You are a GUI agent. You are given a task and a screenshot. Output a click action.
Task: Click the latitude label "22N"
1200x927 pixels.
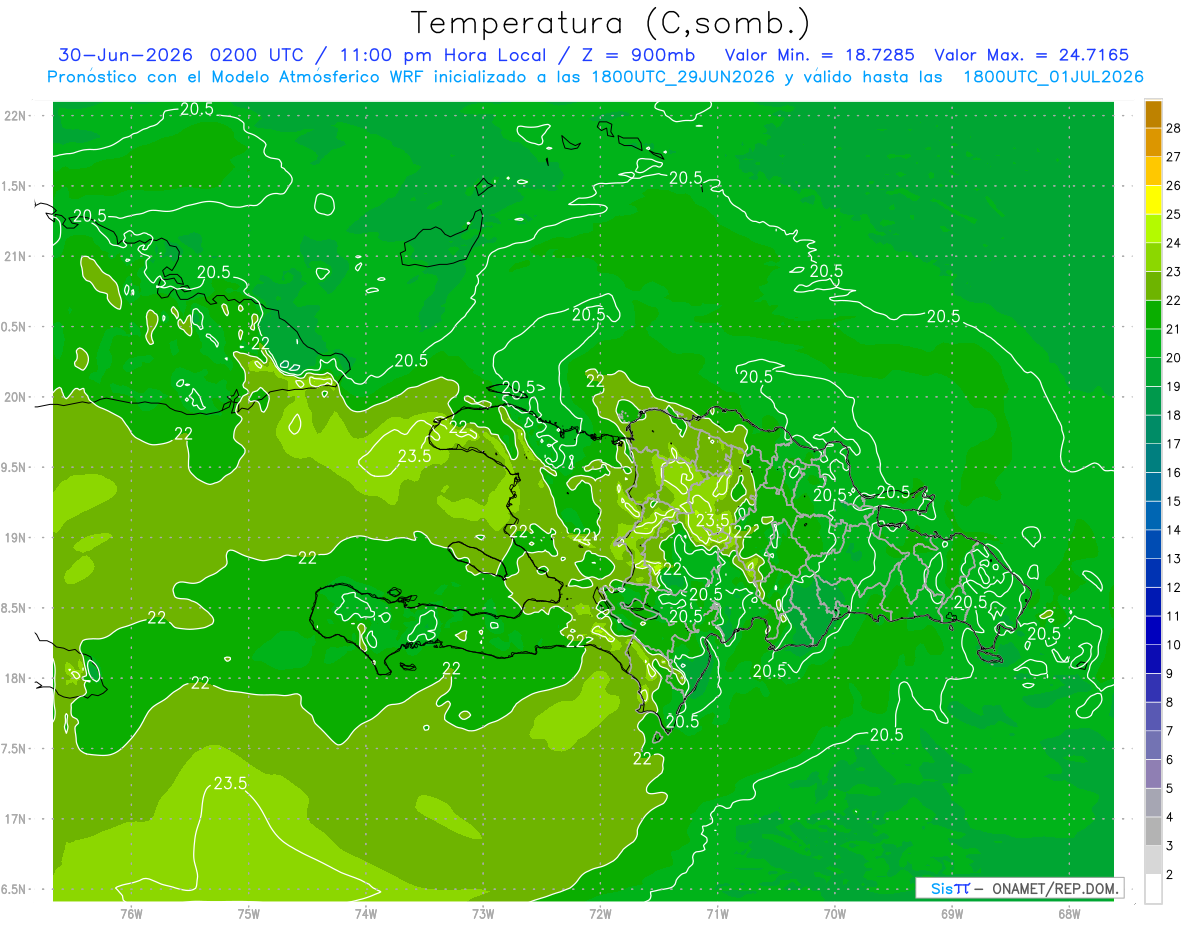click(x=15, y=115)
